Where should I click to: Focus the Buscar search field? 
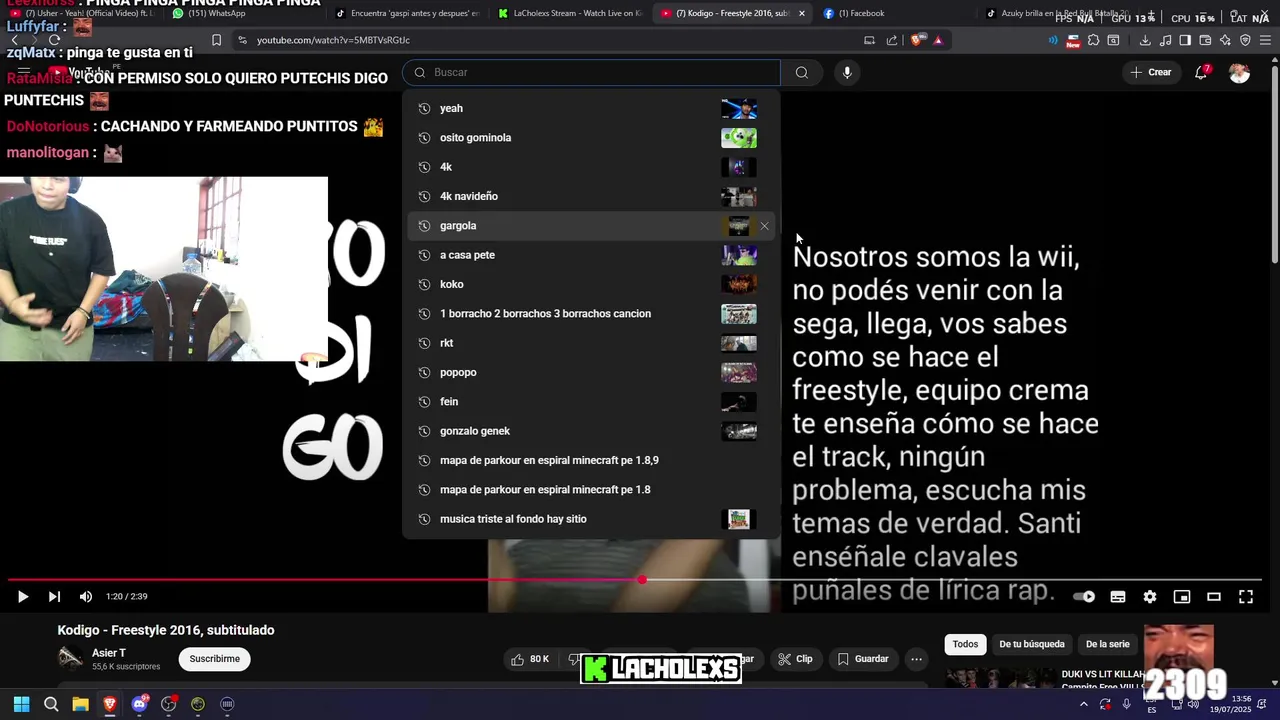(591, 72)
